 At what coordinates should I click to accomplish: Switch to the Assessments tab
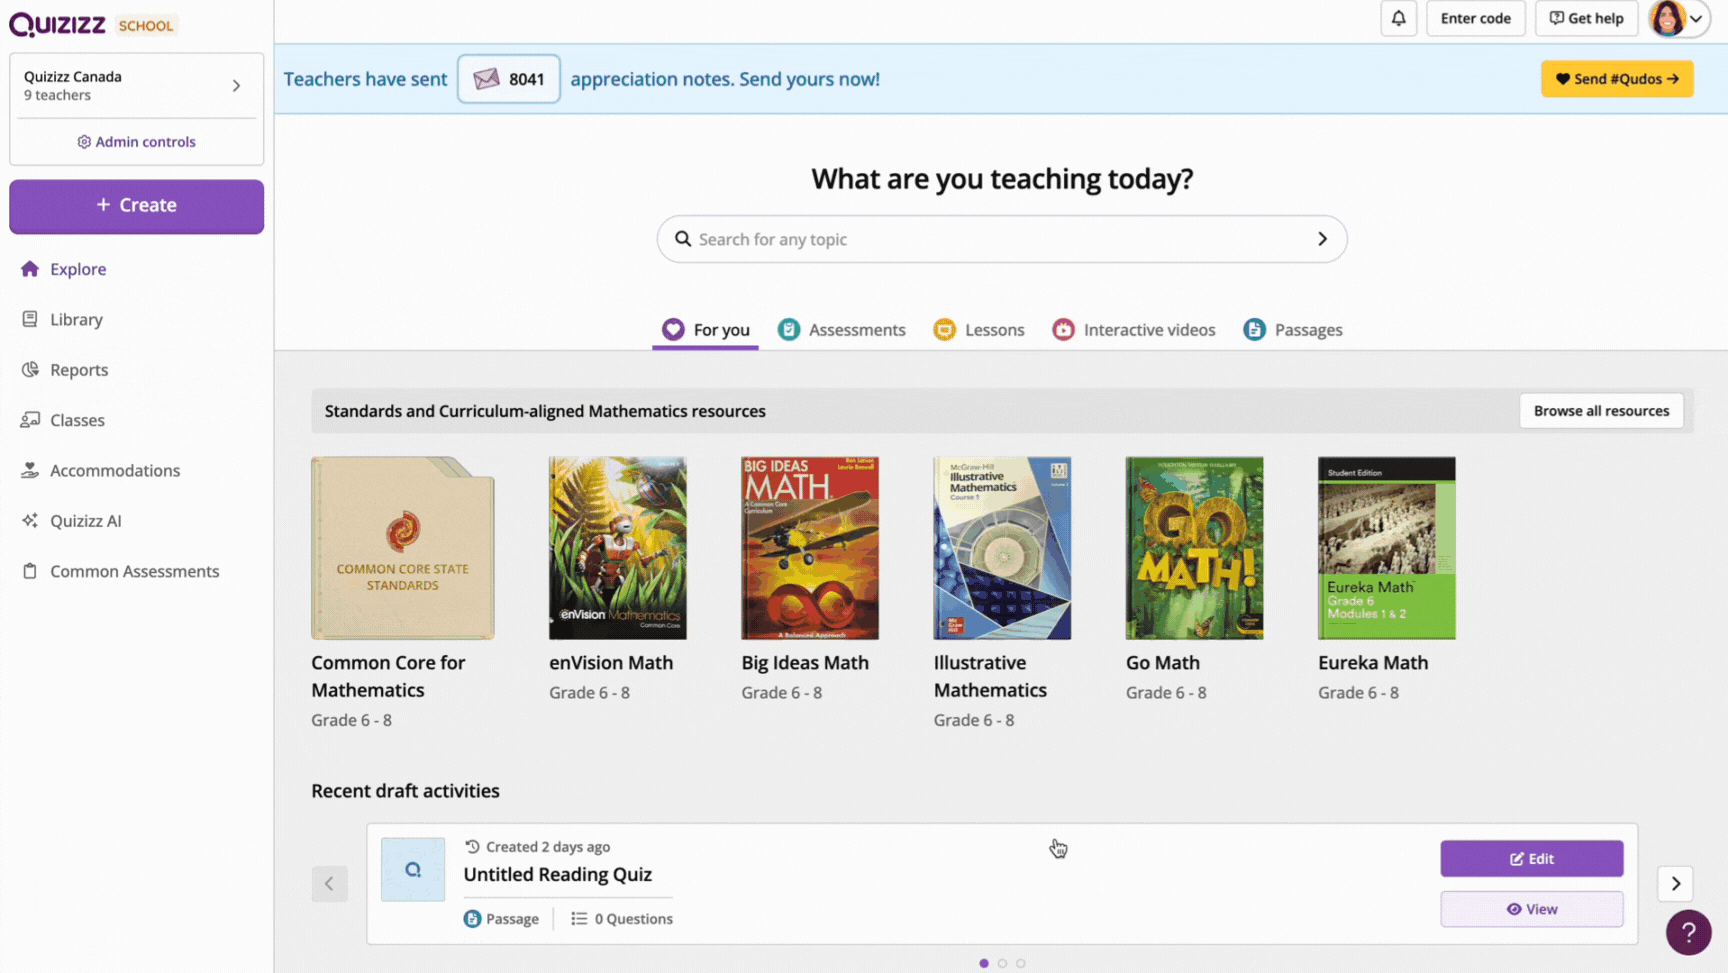(x=842, y=330)
